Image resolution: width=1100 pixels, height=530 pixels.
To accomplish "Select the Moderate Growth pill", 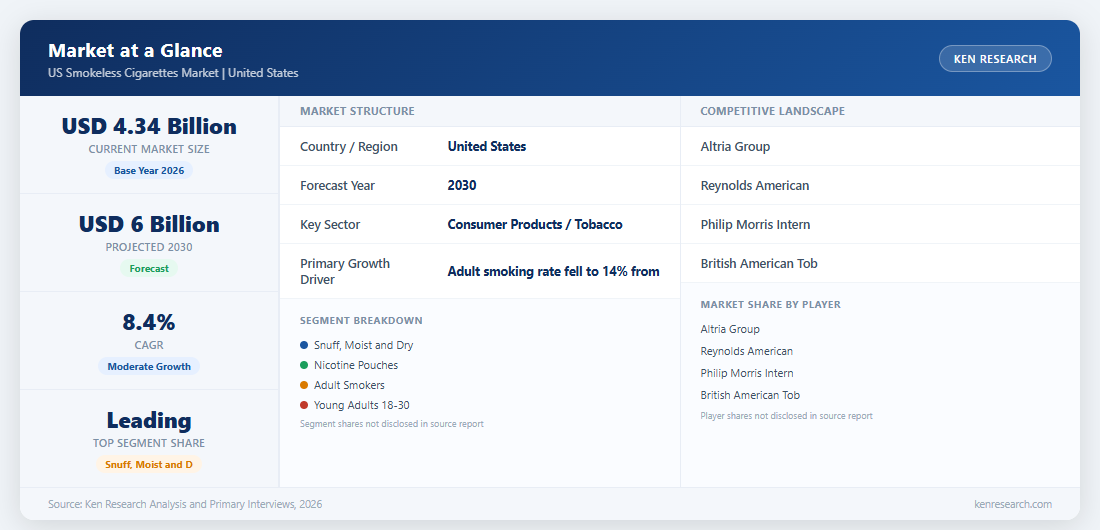I will click(x=149, y=366).
